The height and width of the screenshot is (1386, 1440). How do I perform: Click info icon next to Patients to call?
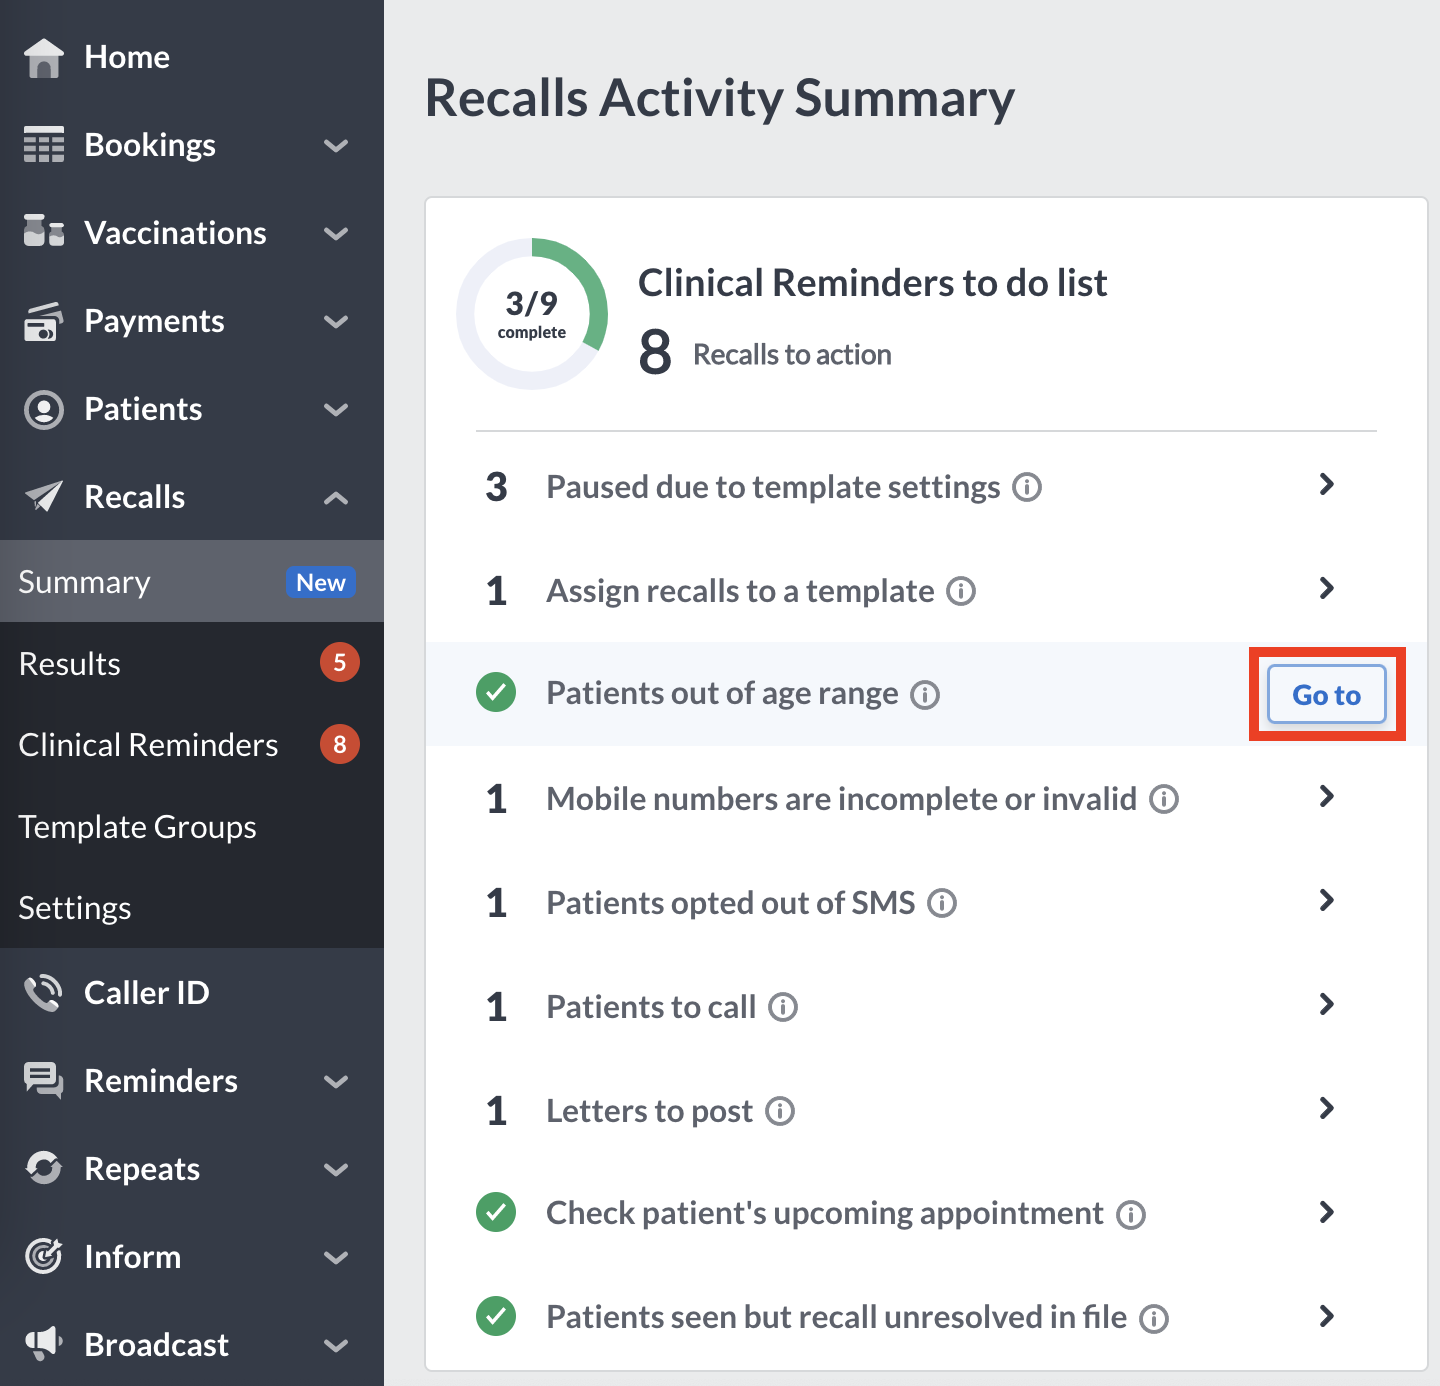783,1007
